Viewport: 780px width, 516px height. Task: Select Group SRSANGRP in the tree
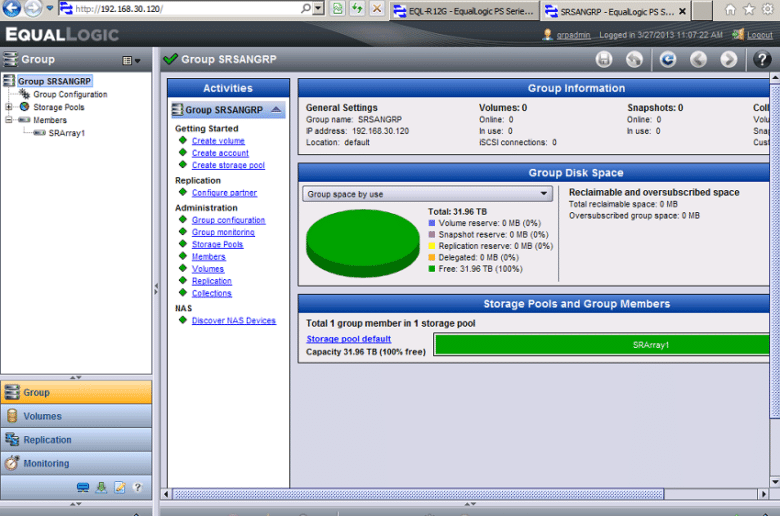pos(54,81)
